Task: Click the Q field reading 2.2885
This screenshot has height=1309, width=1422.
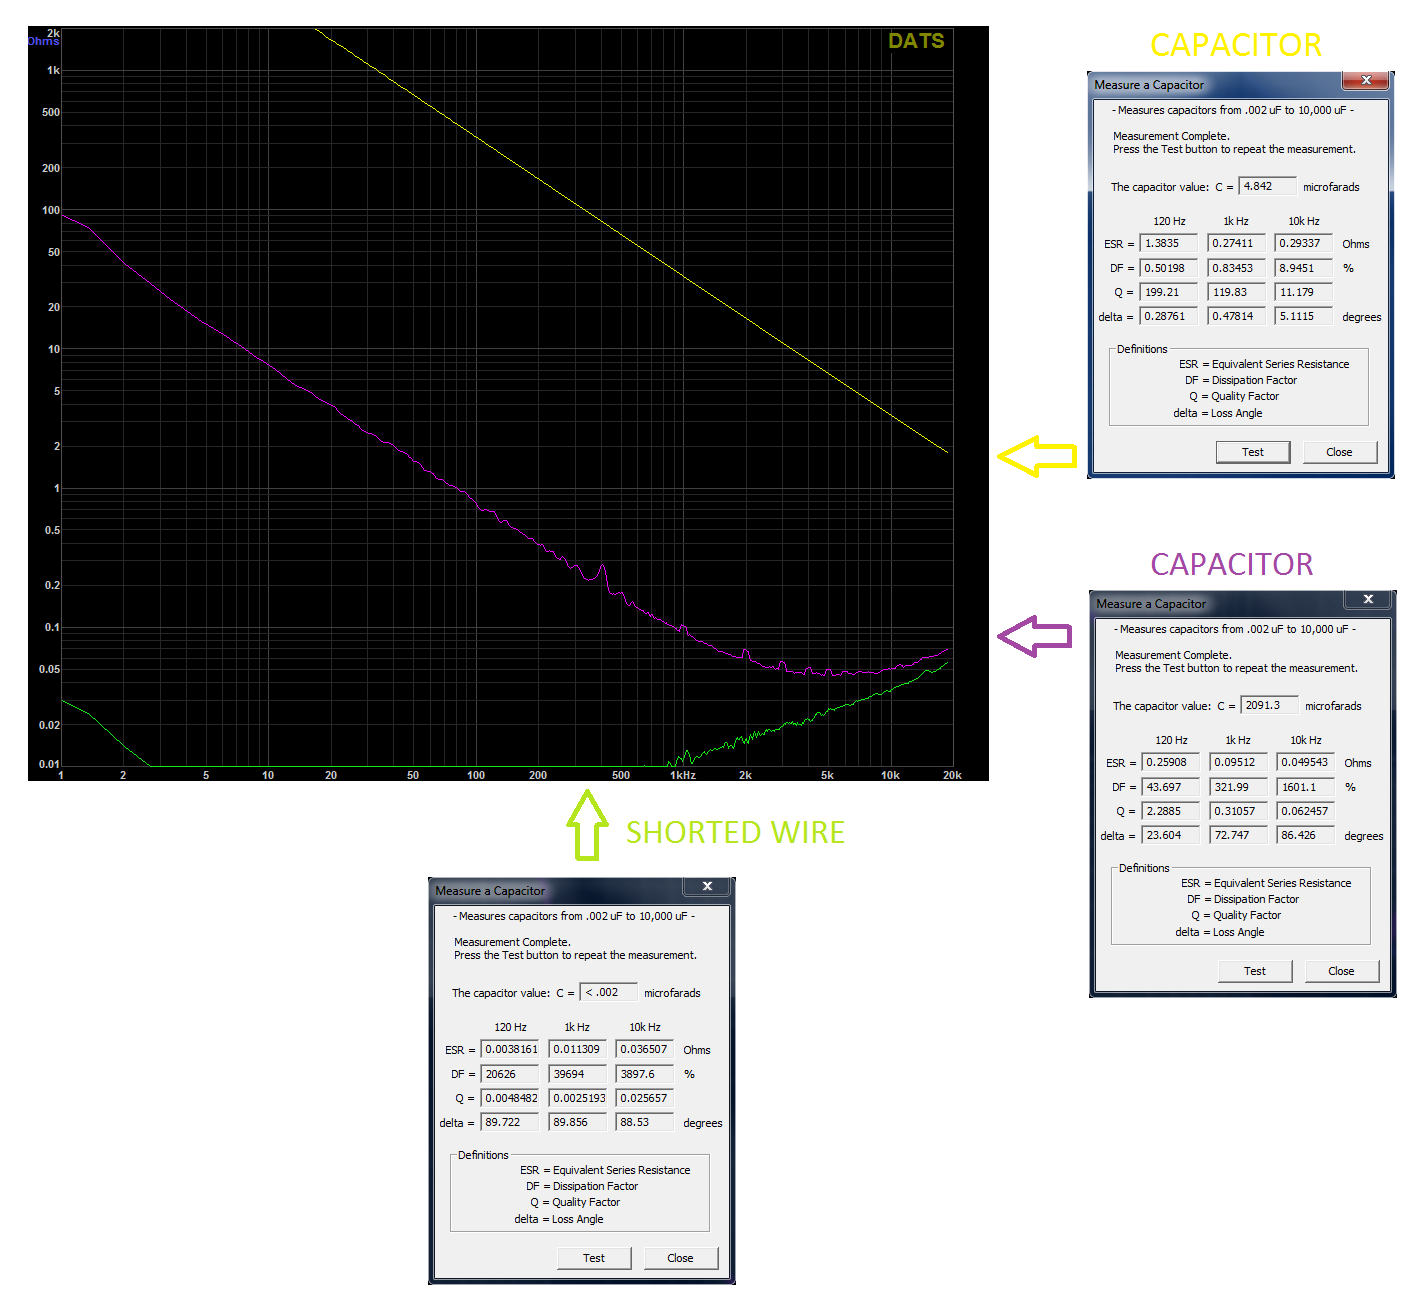Action: (x=1171, y=811)
